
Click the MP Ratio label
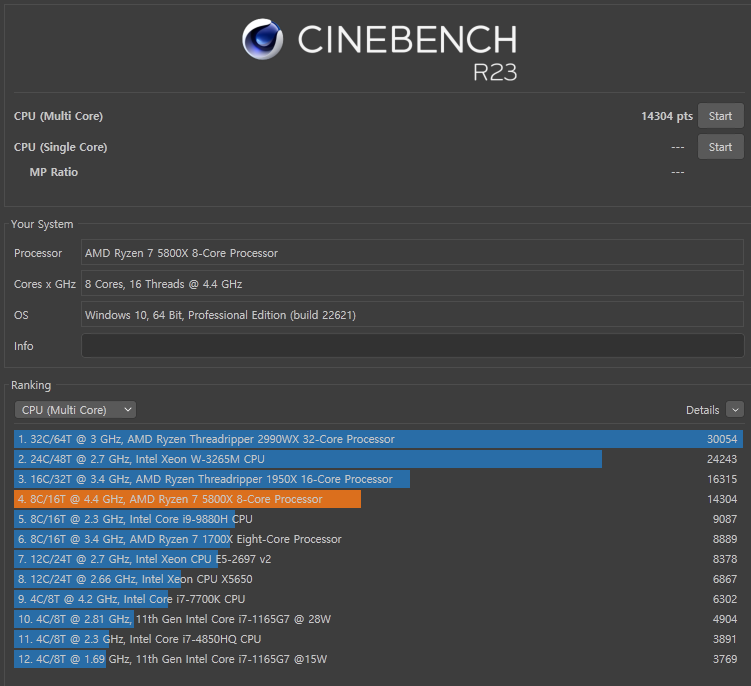[54, 172]
